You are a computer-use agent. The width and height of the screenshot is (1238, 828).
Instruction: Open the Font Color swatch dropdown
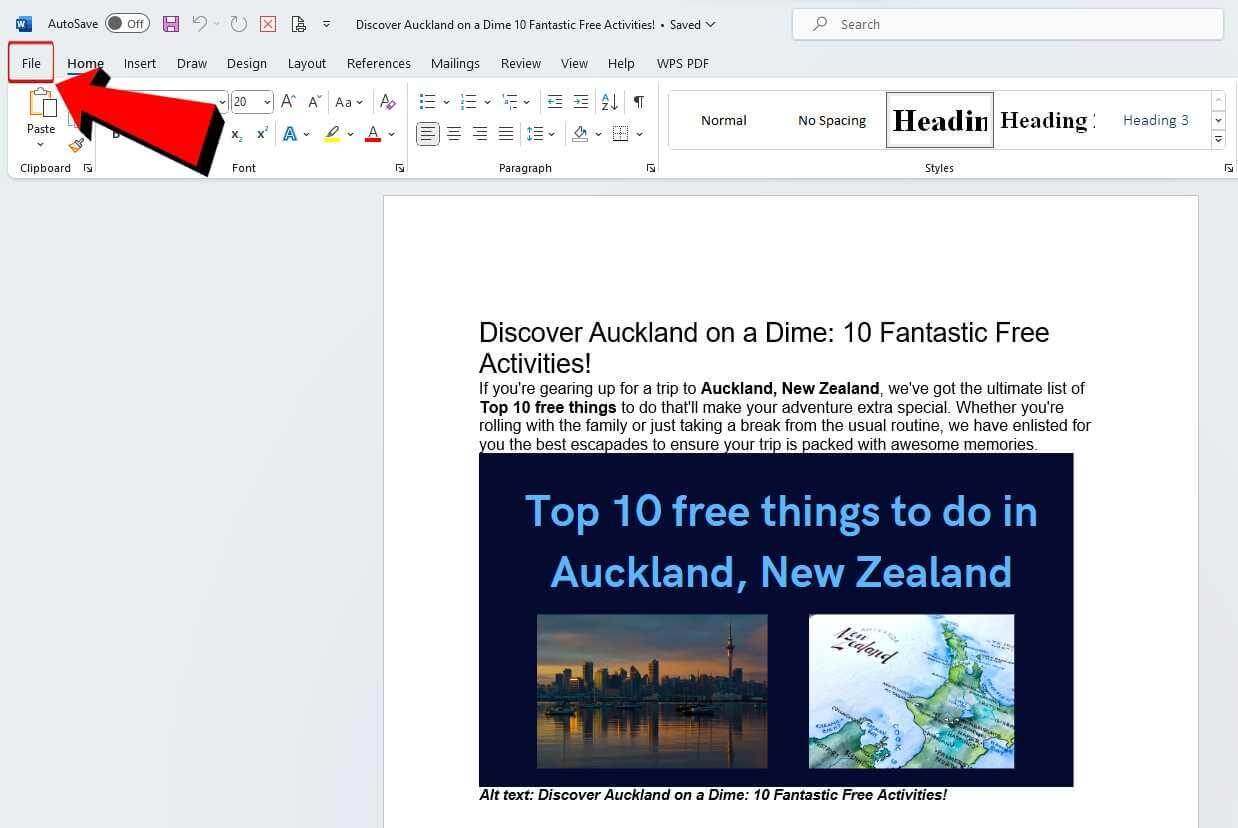coord(390,134)
